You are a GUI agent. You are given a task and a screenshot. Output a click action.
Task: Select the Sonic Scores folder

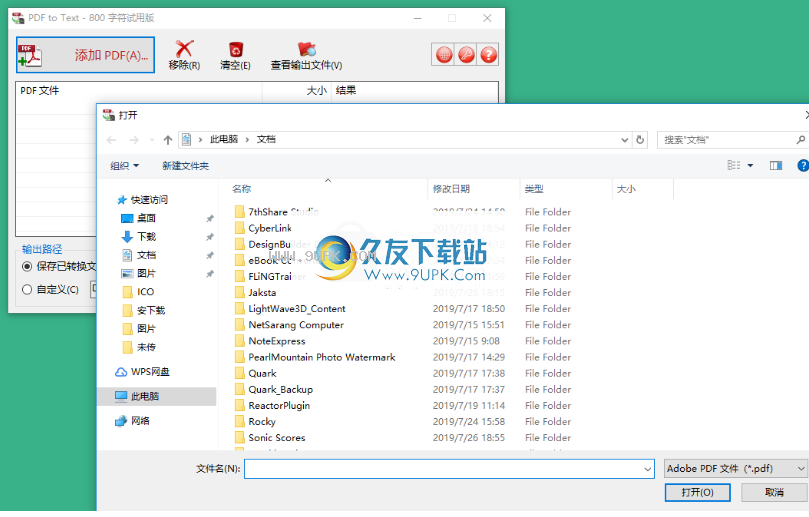click(277, 438)
